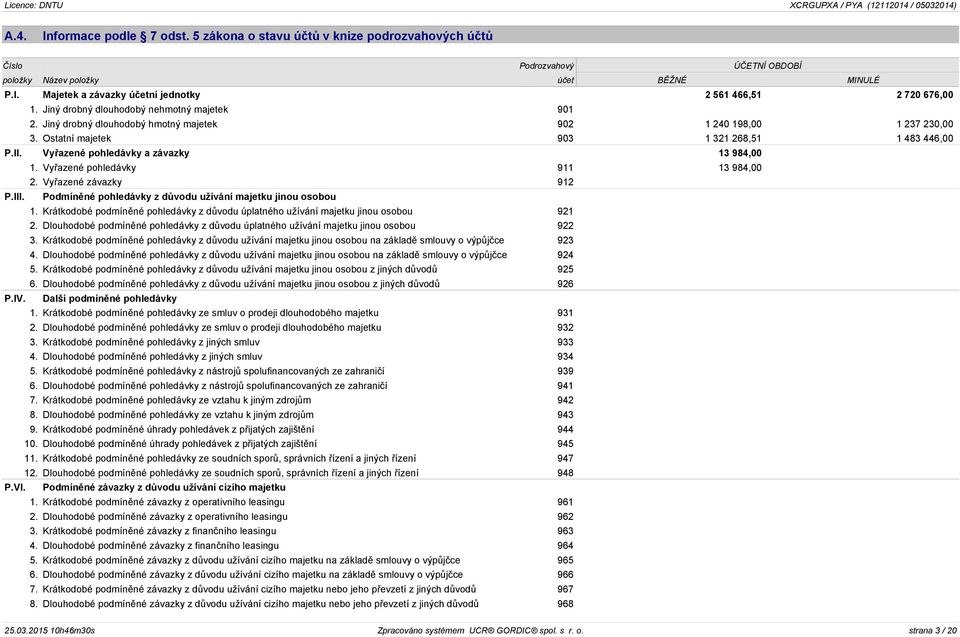Click the 'Podrozvahový' column header

coord(546,66)
